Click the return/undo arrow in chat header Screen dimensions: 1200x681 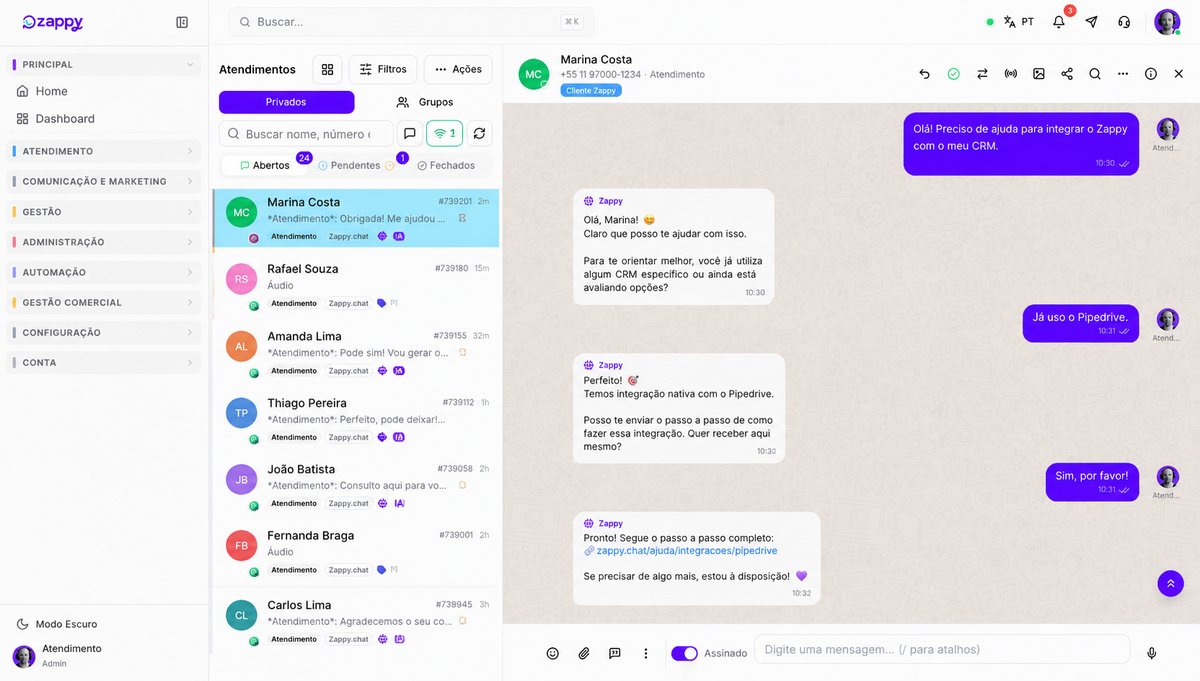point(925,74)
